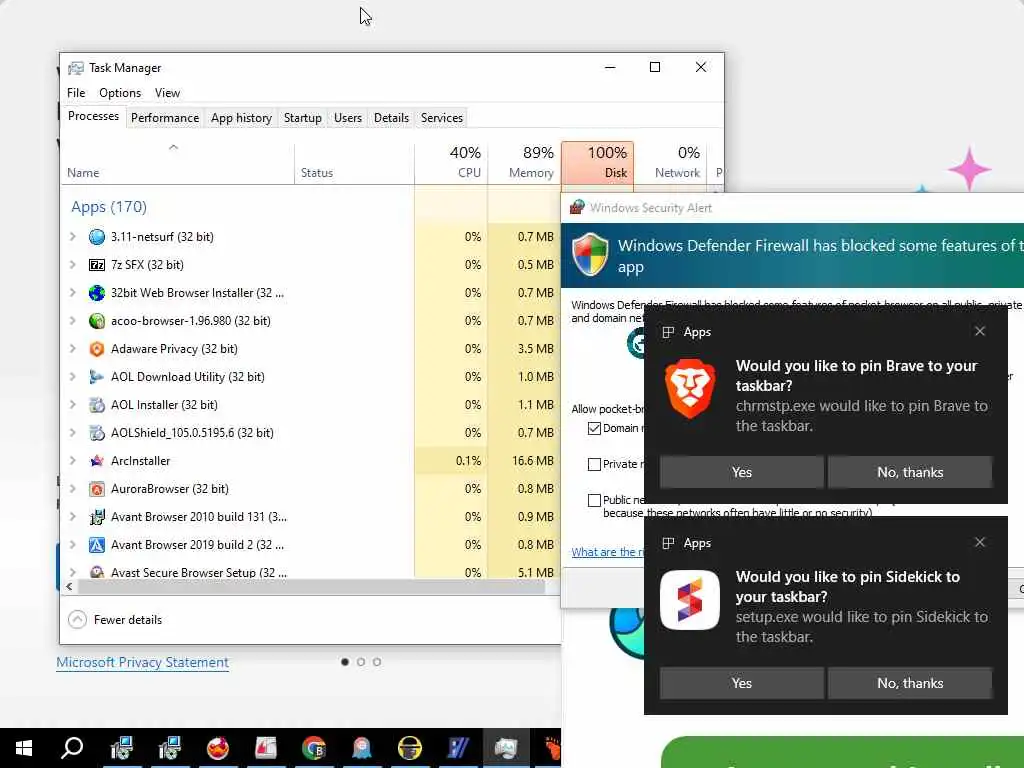The width and height of the screenshot is (1024, 768).
Task: Open the Options menu
Action: [120, 93]
